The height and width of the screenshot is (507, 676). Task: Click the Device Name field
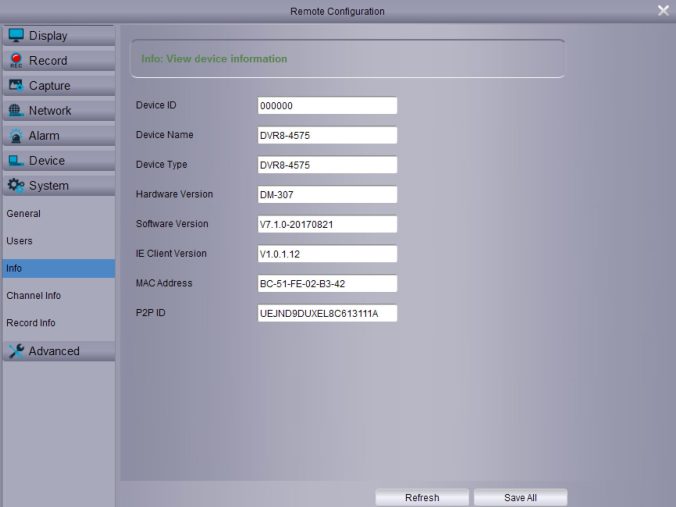point(327,136)
